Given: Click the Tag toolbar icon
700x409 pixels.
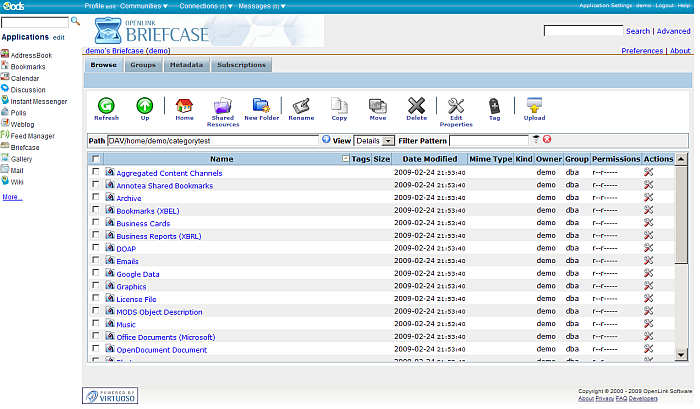Looking at the screenshot, I should pyautogui.click(x=494, y=105).
